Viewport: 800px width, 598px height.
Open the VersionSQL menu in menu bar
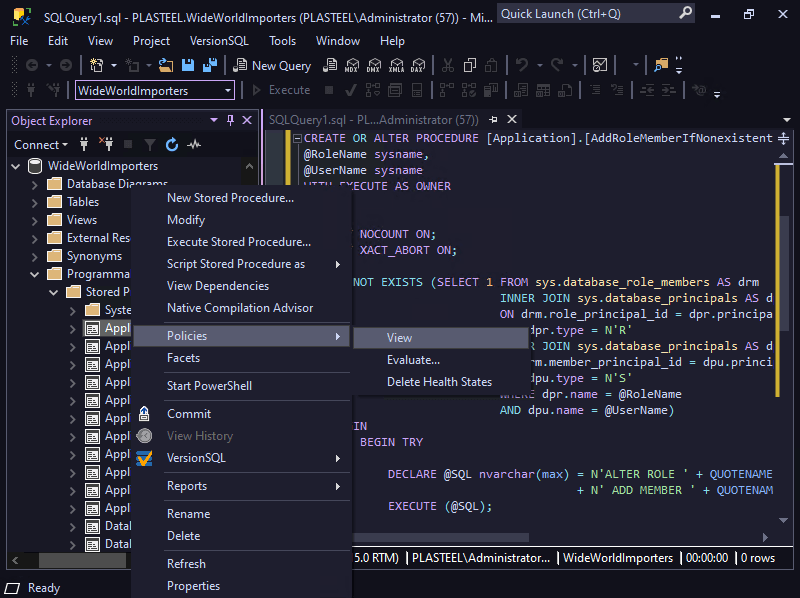(x=219, y=41)
